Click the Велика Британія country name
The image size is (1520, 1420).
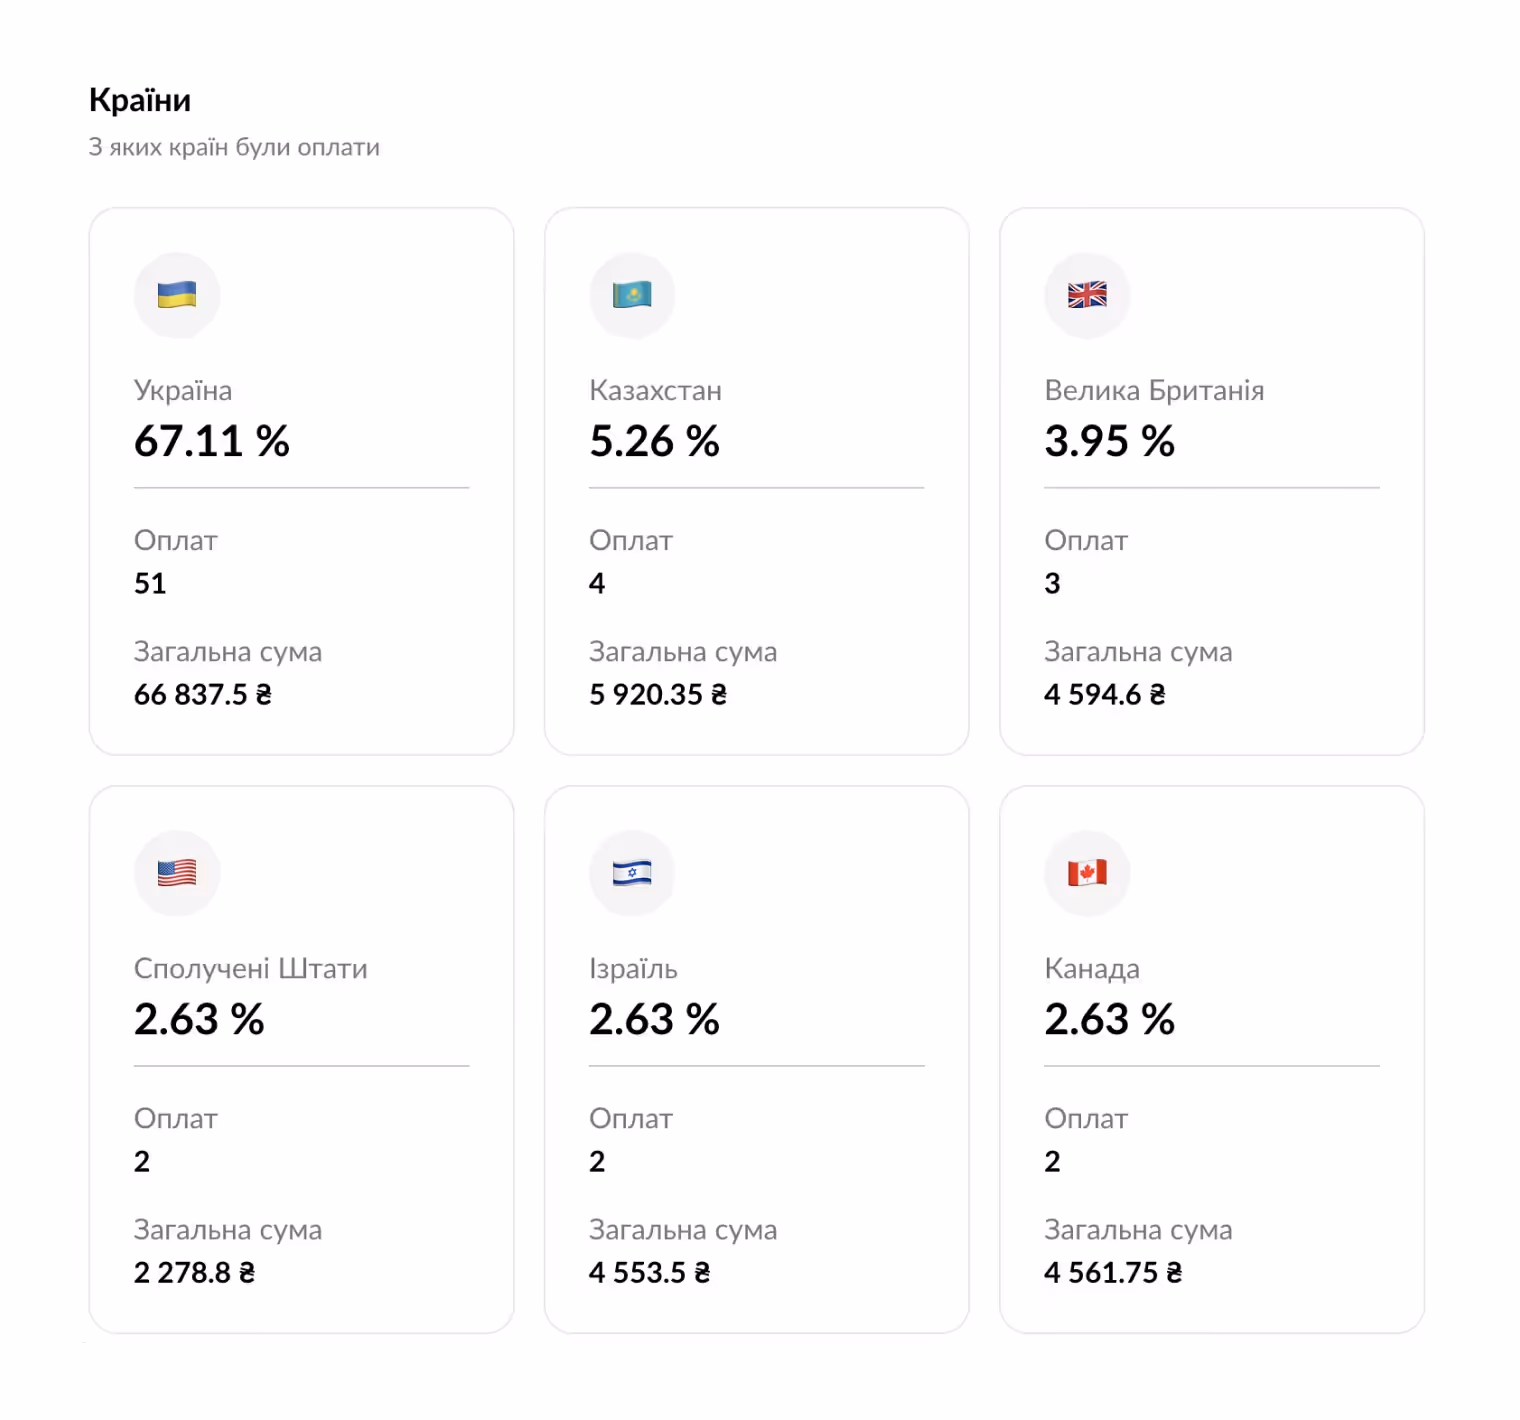[x=1154, y=390]
